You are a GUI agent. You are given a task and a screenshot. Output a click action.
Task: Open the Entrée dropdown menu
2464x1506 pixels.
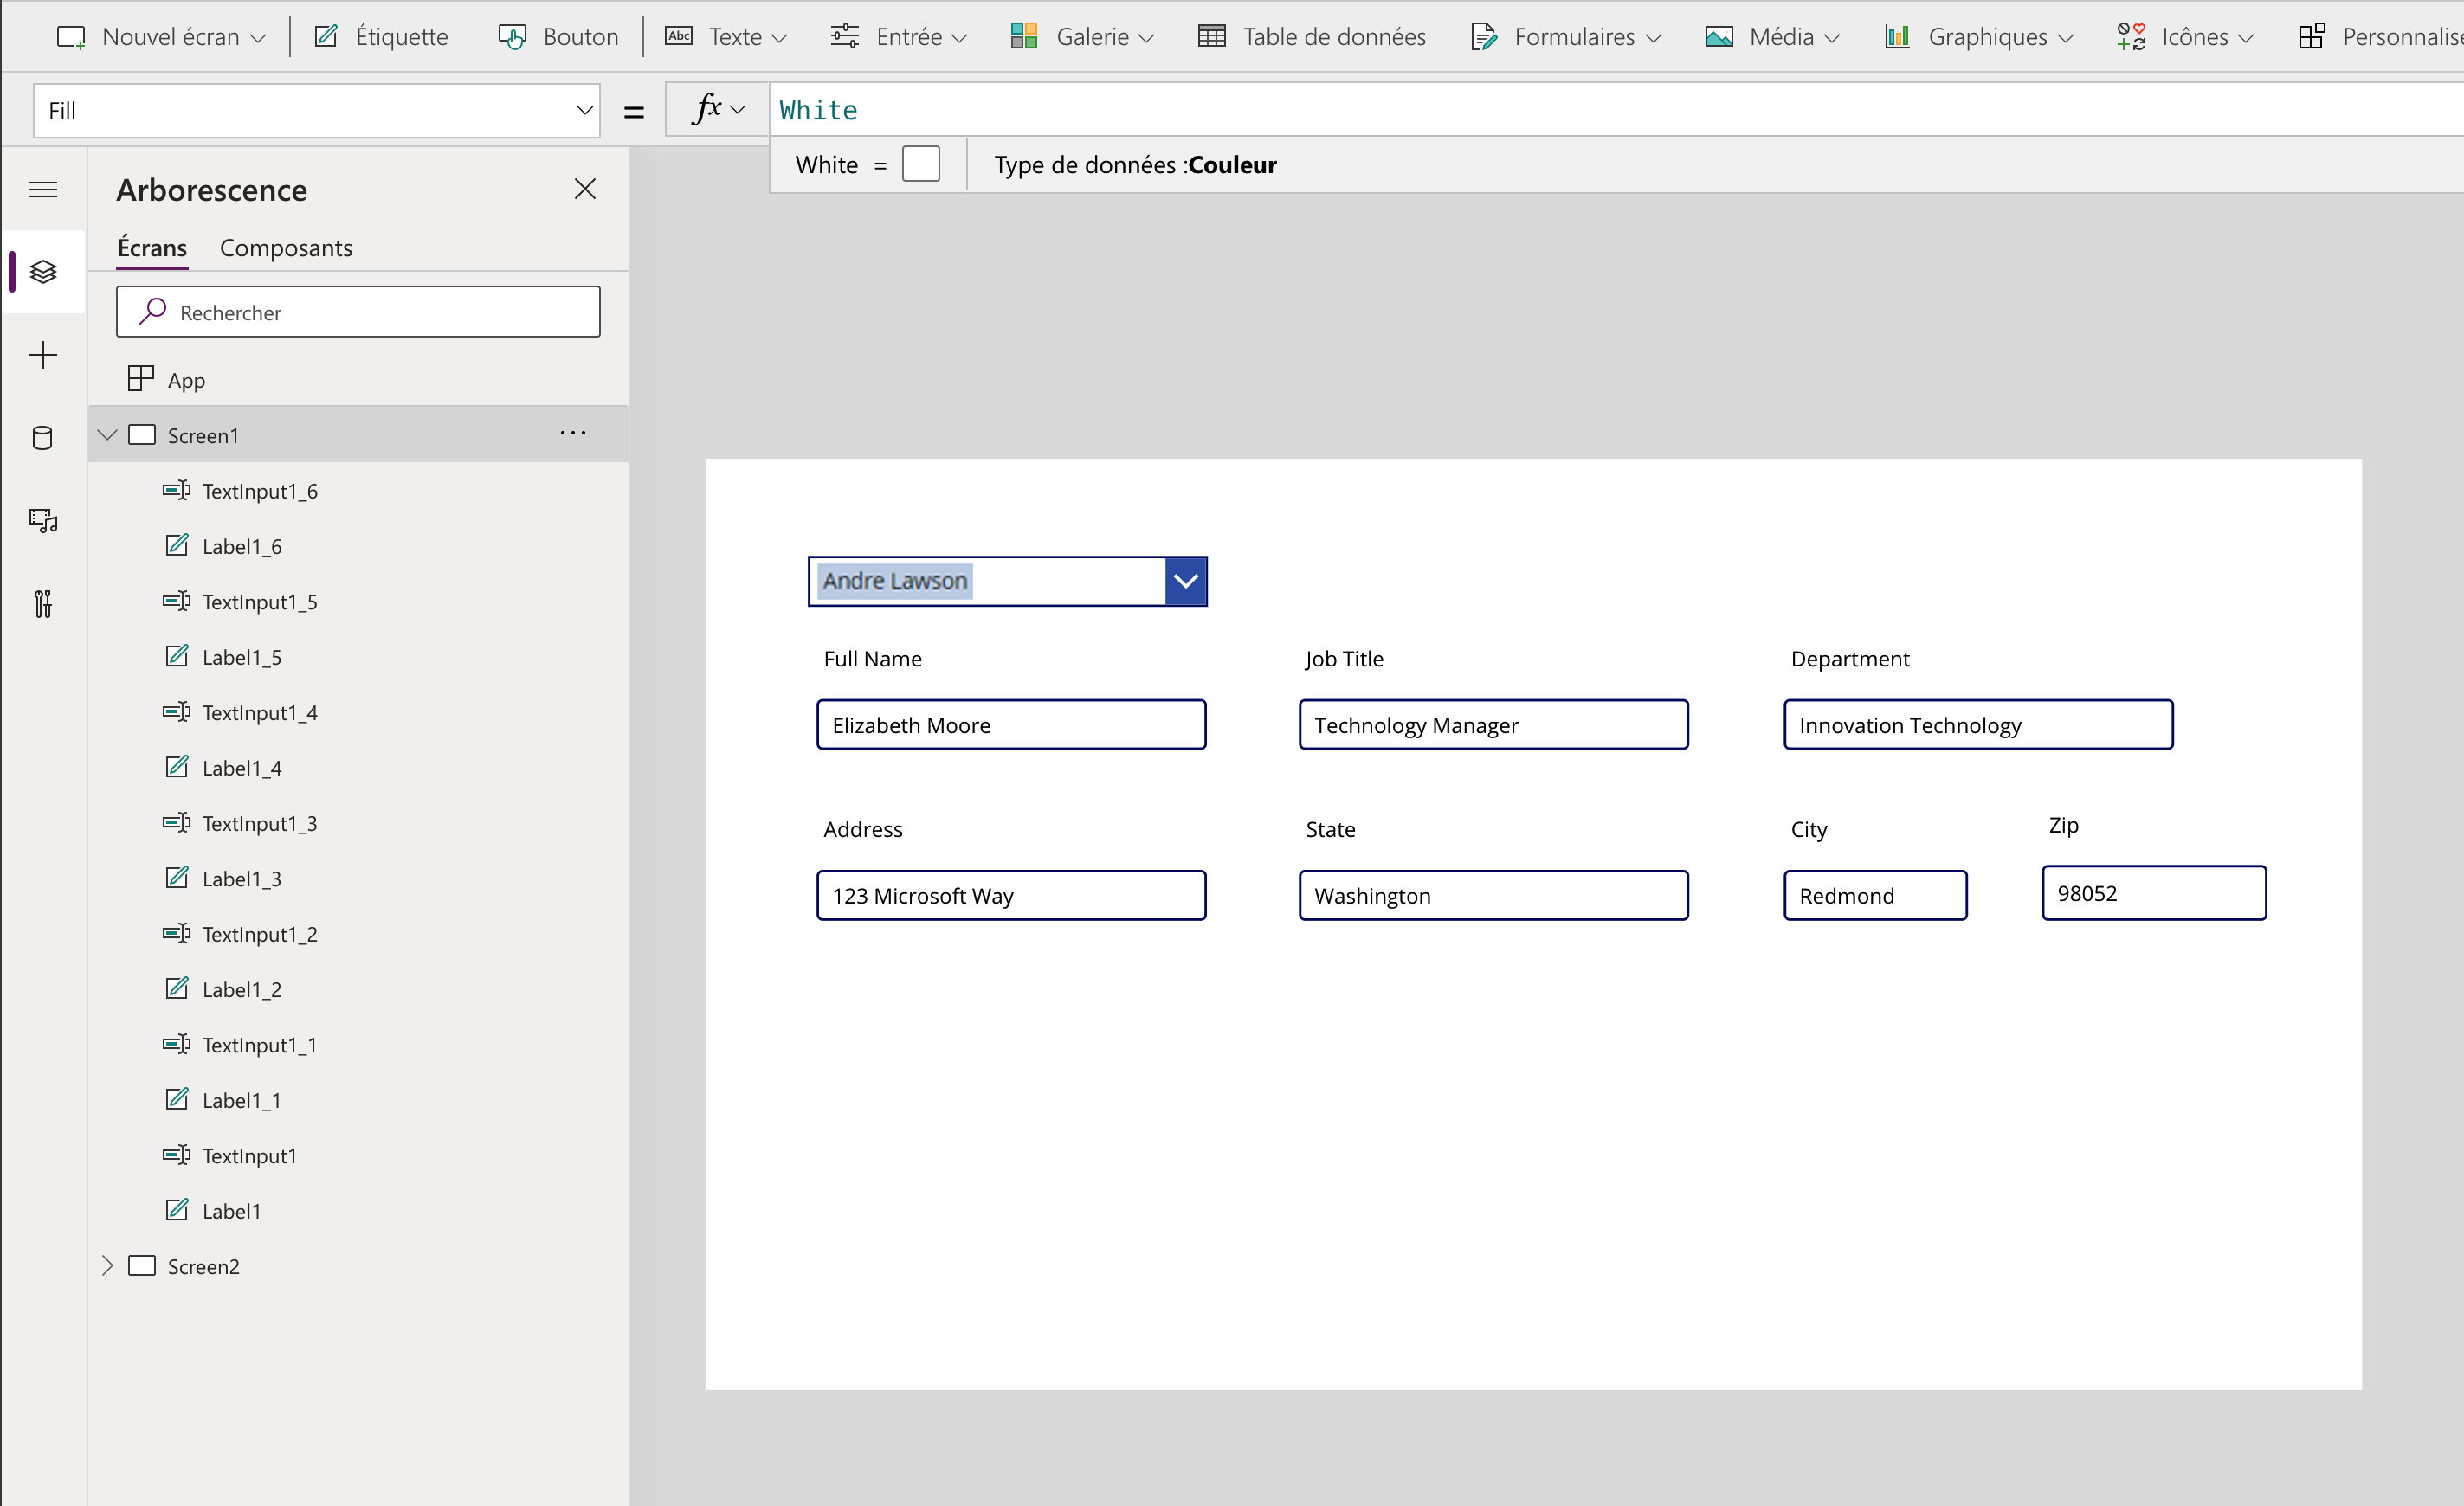pos(899,37)
